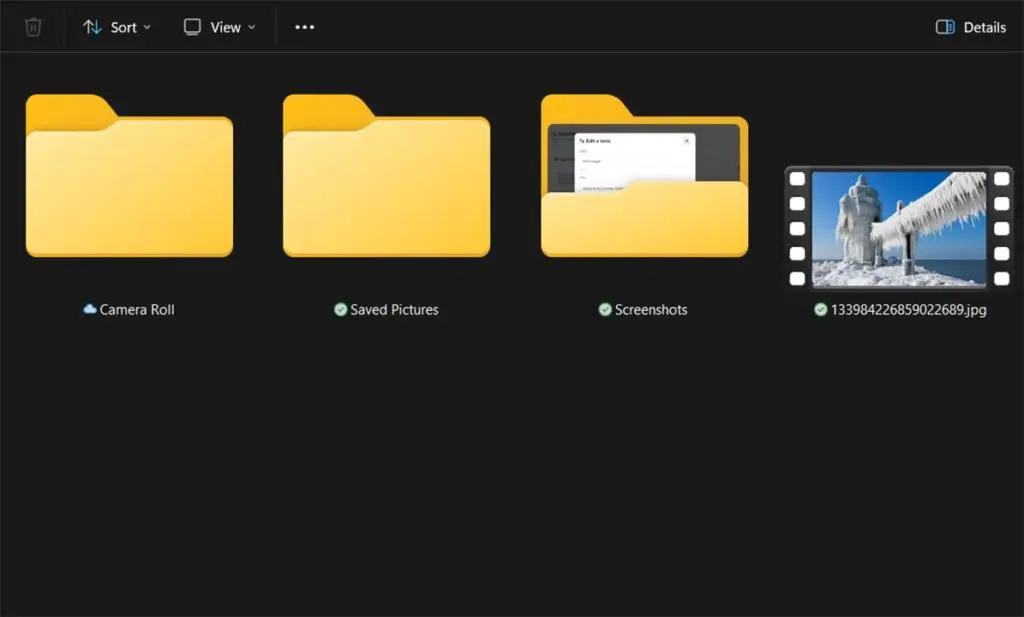Click green sync checkmark beside Screenshots
1024x617 pixels.
click(605, 309)
